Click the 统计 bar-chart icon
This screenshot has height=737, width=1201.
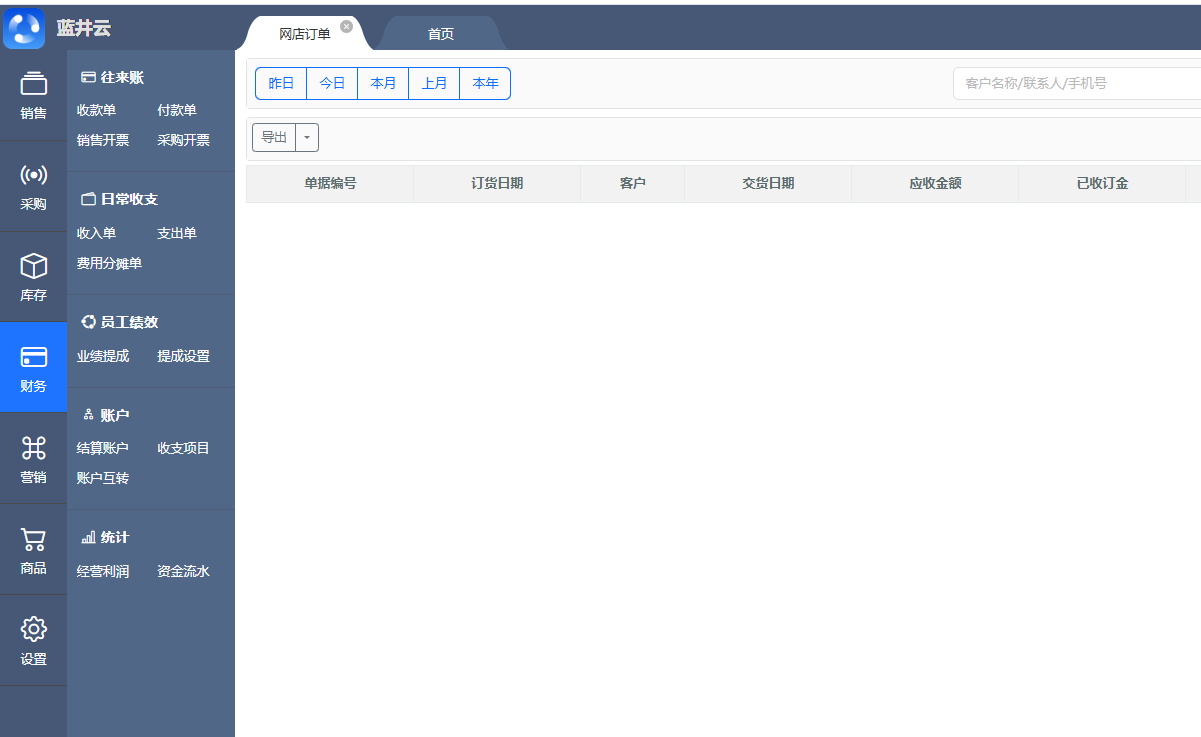point(88,537)
